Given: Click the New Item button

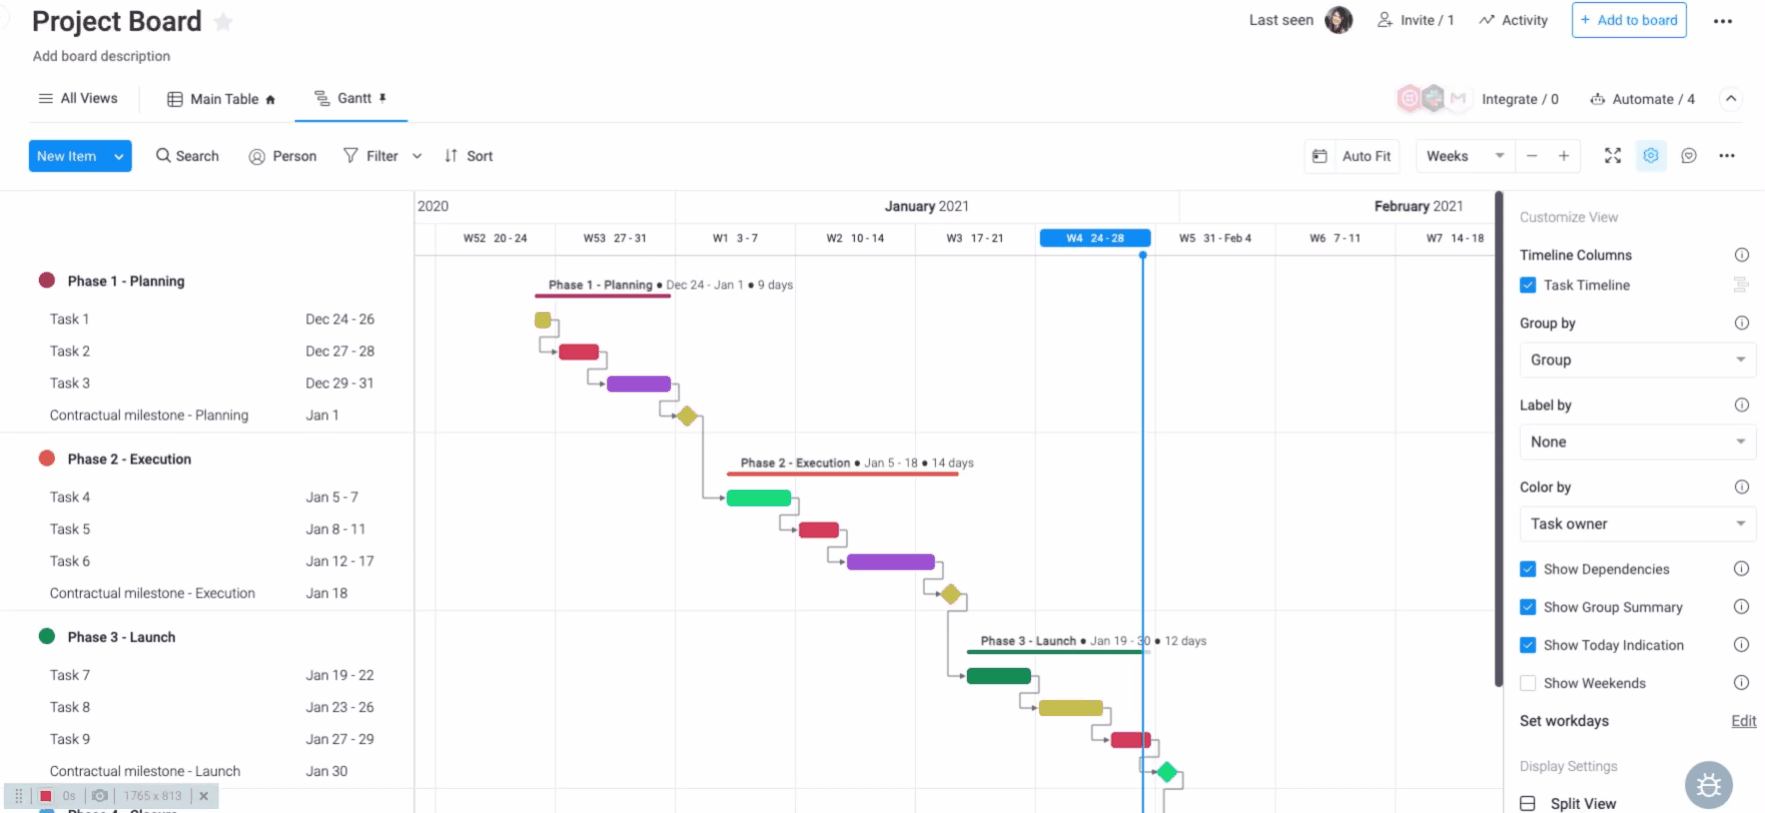Looking at the screenshot, I should pyautogui.click(x=67, y=156).
